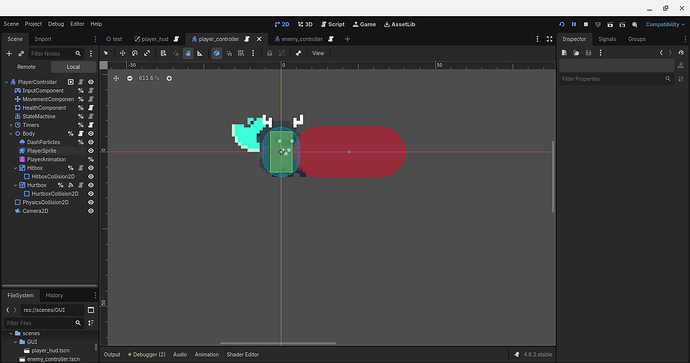Open script attached to HealthComponent
Image resolution: width=690 pixels, height=363 pixels.
[91, 108]
